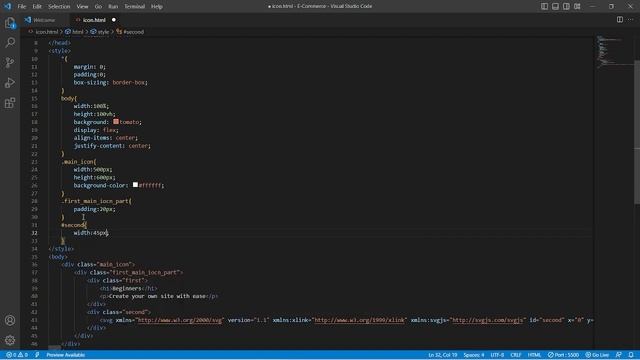
Task: Open the Help menu
Action: [157, 7]
